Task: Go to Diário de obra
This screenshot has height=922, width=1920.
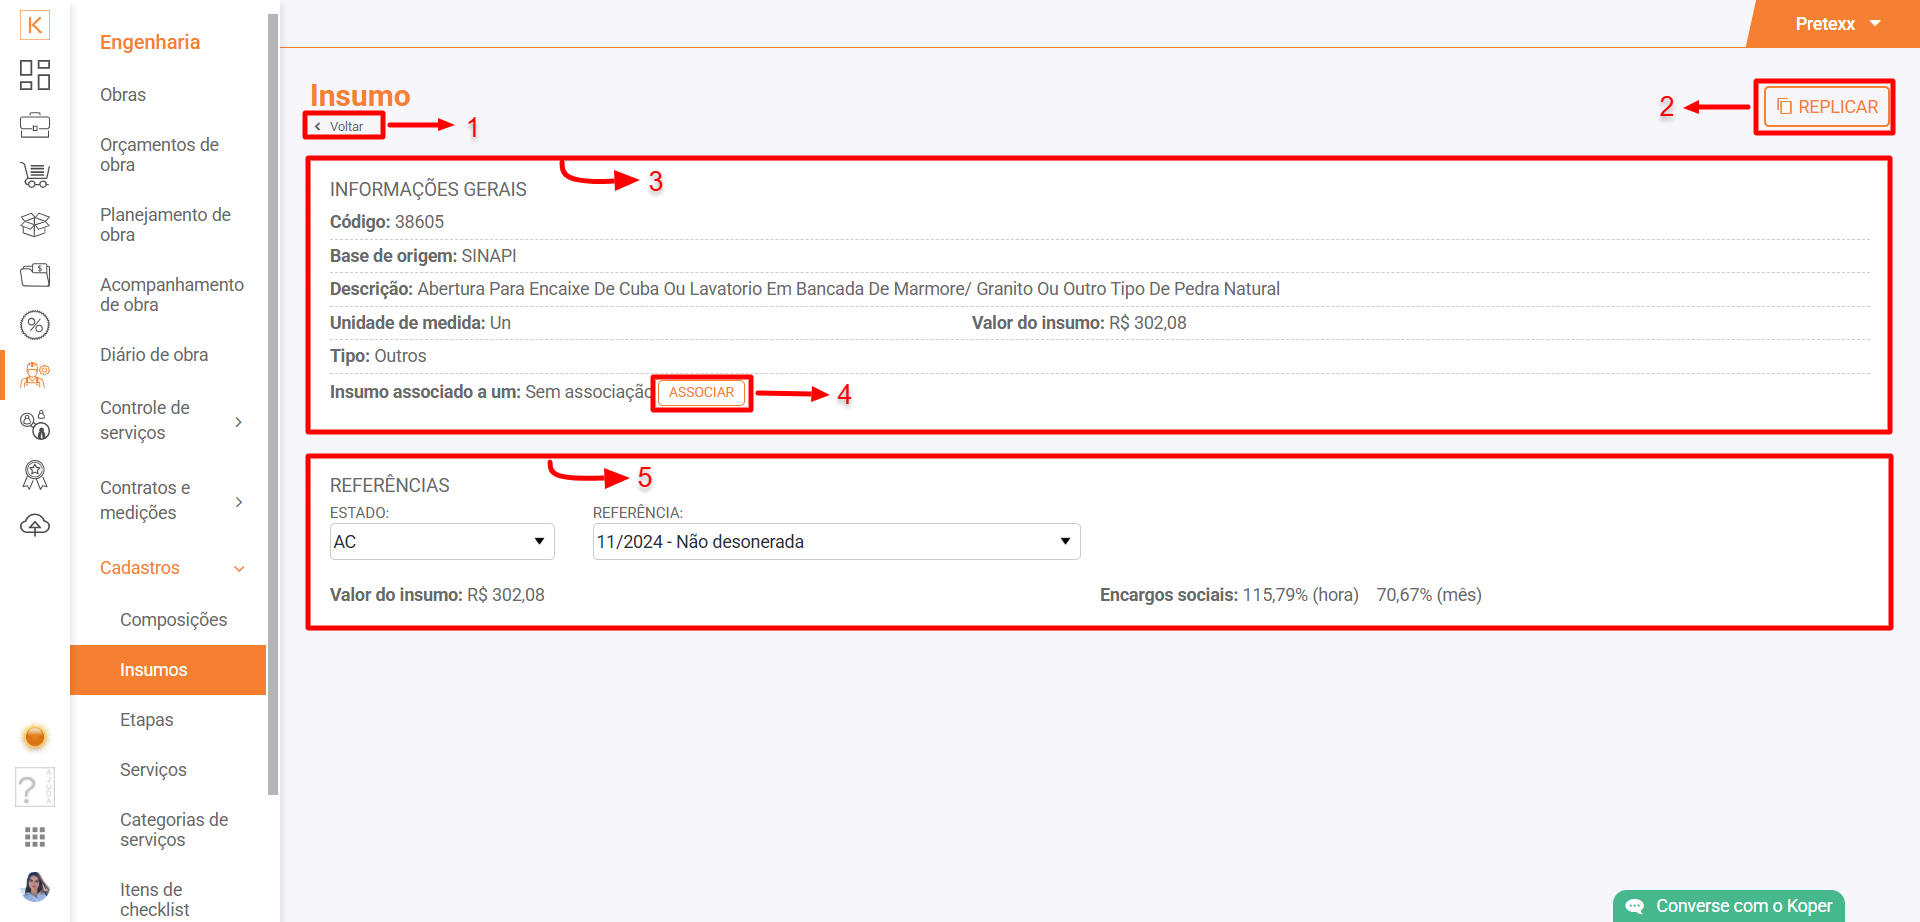Action: tap(154, 355)
